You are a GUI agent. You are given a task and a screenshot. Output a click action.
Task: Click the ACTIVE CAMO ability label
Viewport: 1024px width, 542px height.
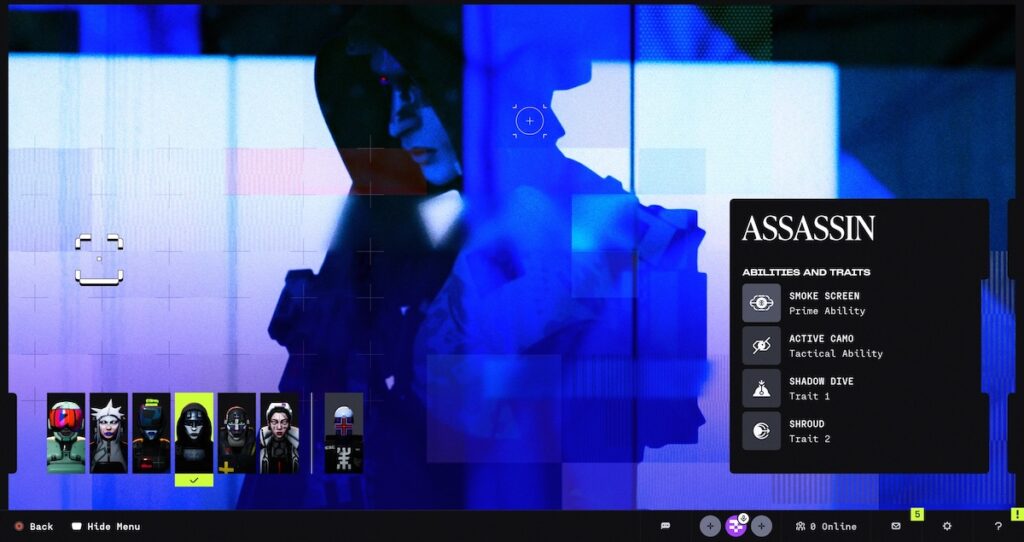(x=821, y=338)
